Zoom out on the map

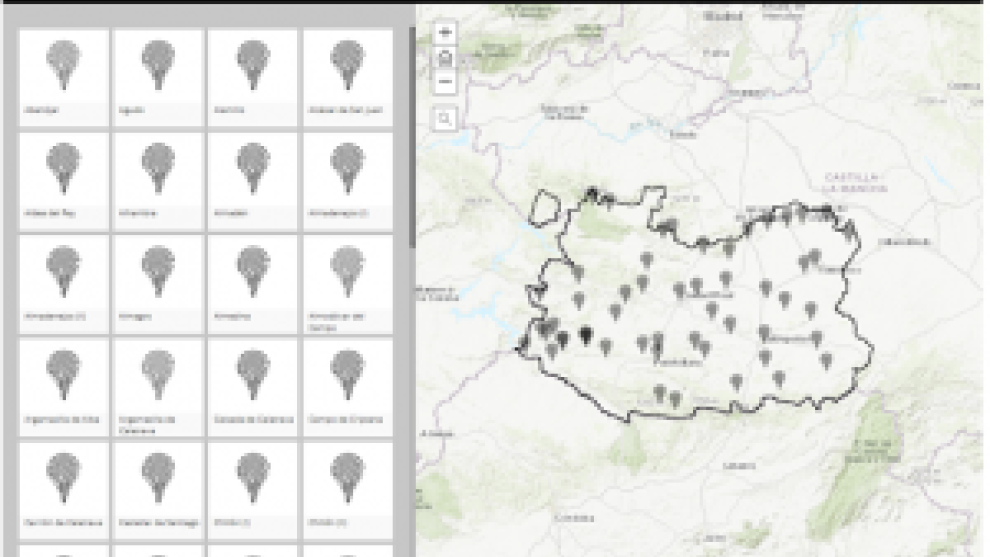point(445,83)
